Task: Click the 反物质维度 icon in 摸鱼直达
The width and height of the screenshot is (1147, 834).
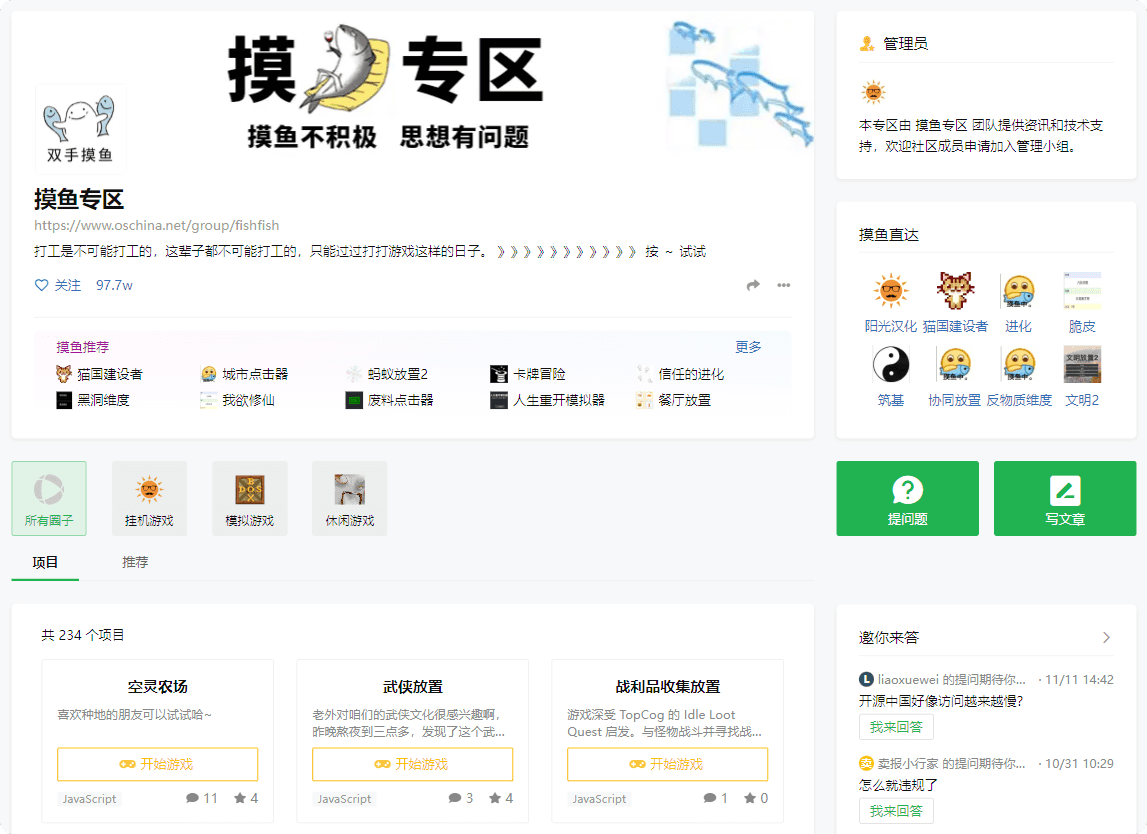Action: [1018, 364]
